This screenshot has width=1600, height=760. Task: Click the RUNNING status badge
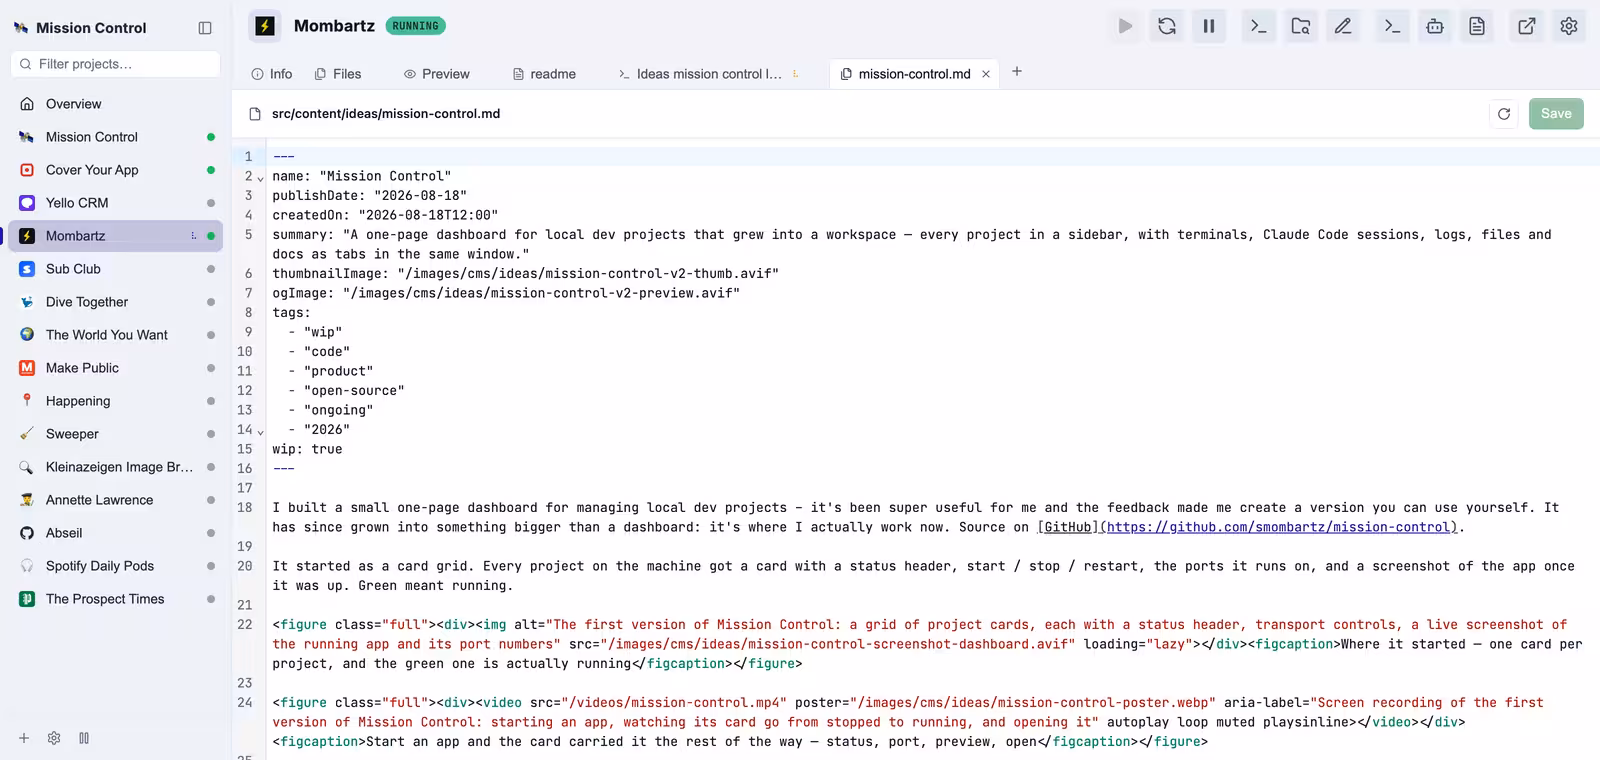[x=416, y=26]
